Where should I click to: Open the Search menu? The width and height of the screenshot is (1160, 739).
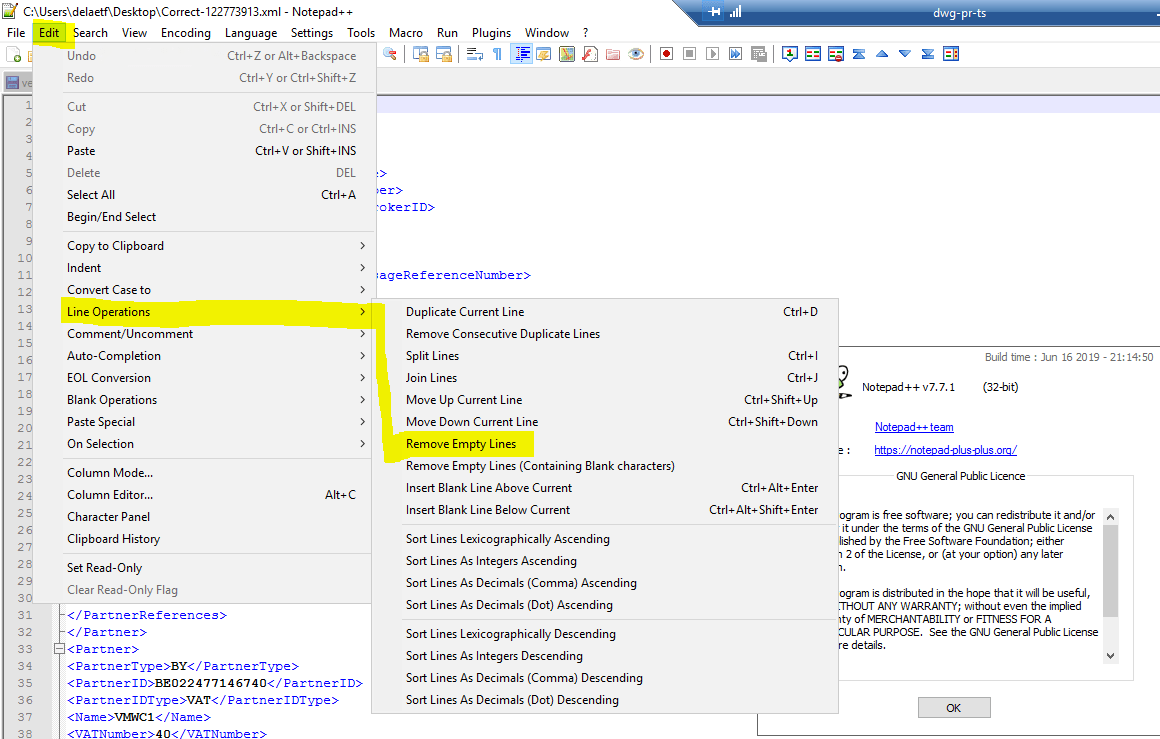pos(90,33)
